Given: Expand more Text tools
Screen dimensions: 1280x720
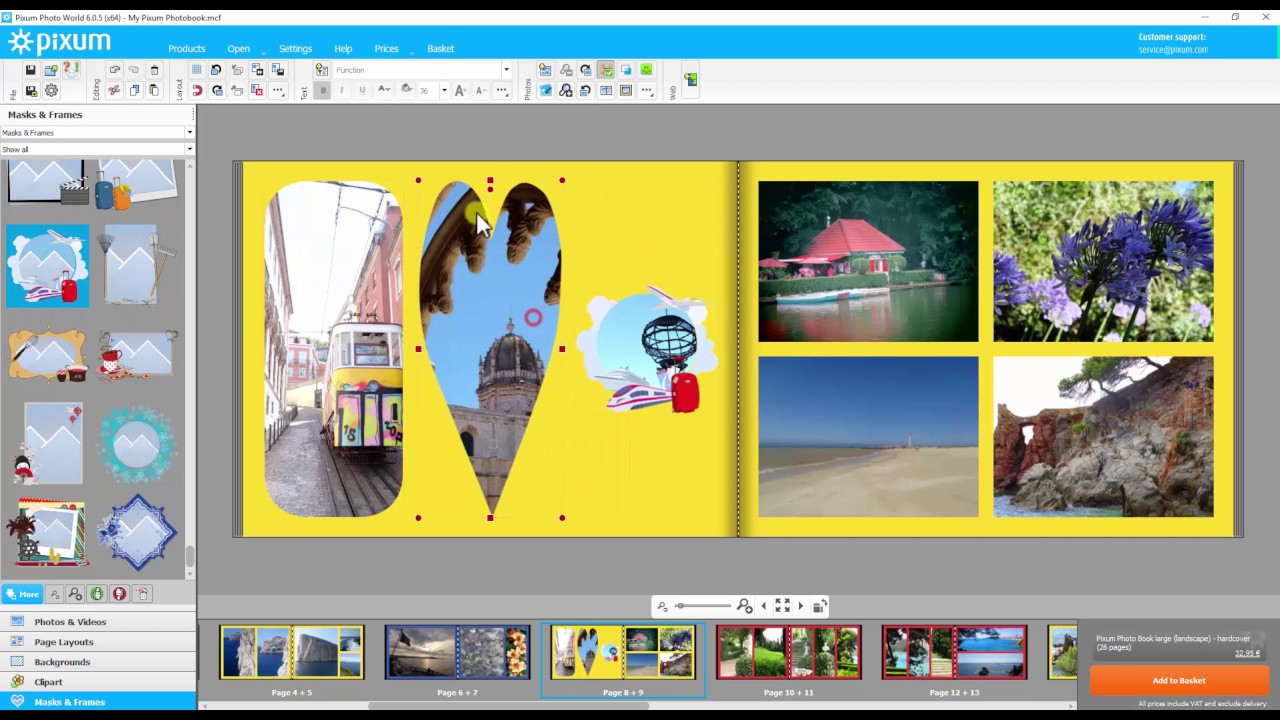Looking at the screenshot, I should click(x=502, y=91).
